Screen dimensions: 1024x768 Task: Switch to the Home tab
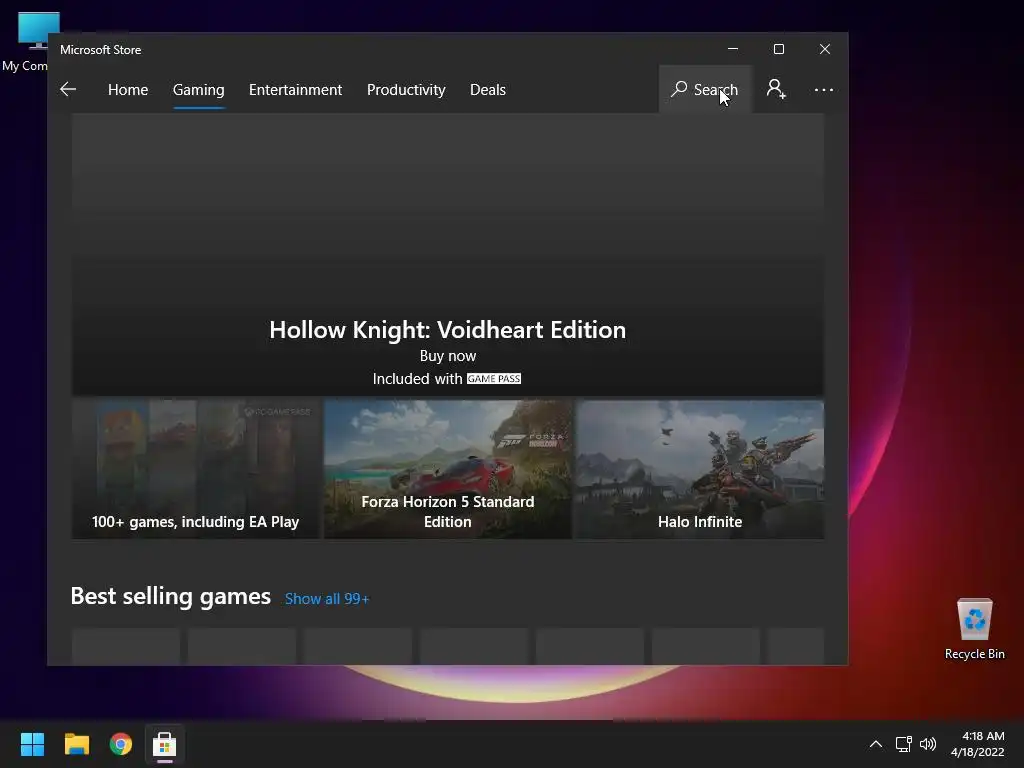[x=128, y=89]
